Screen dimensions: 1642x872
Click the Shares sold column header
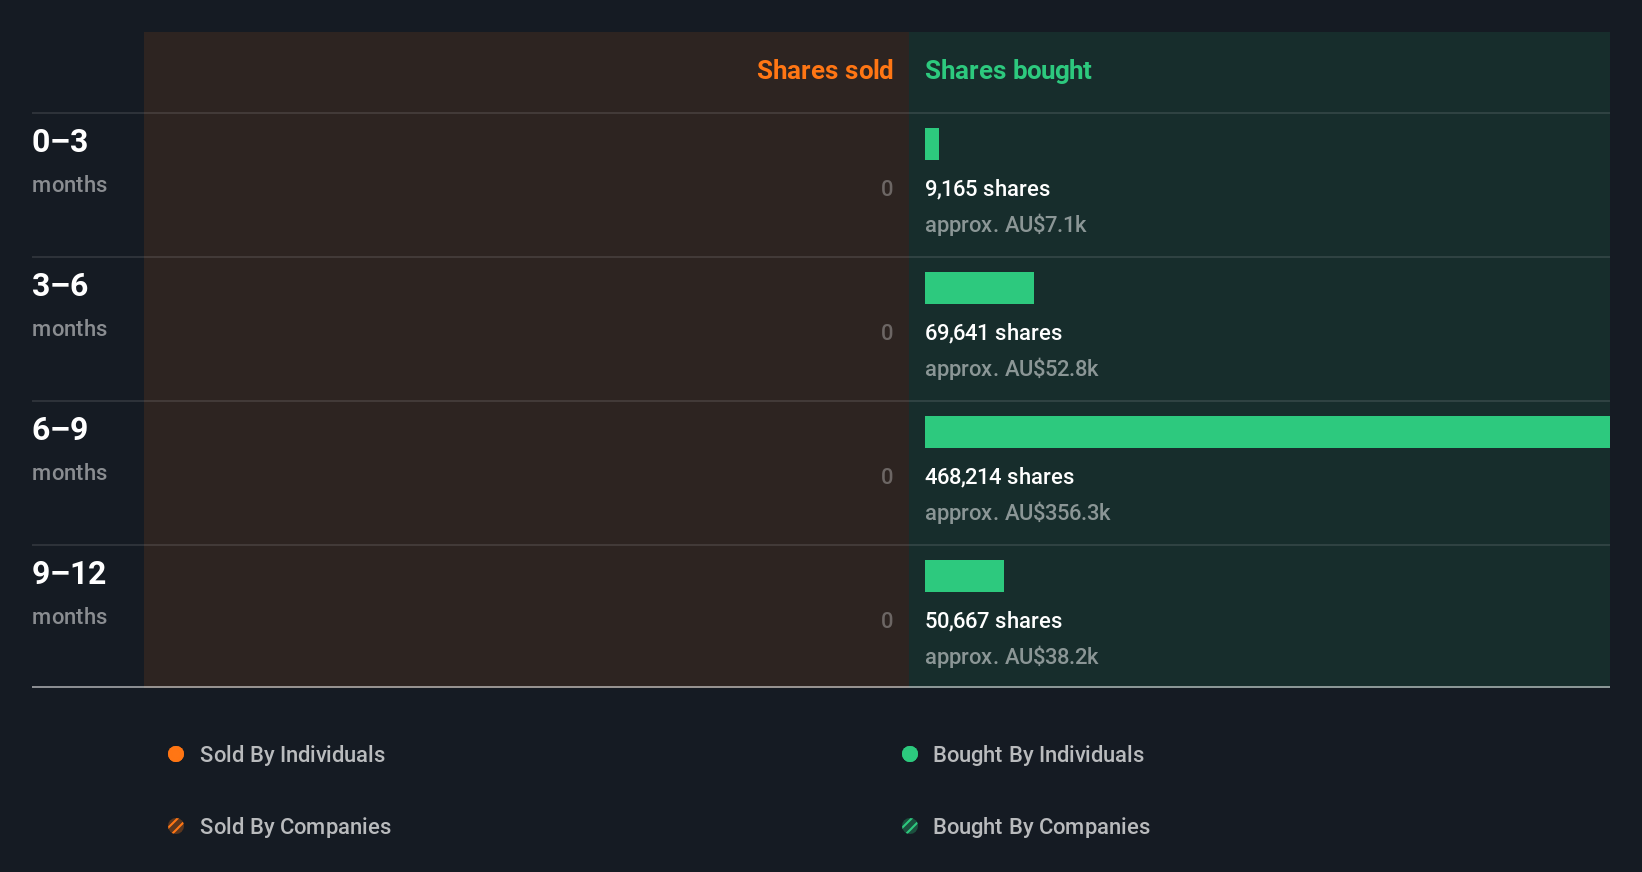click(x=825, y=70)
